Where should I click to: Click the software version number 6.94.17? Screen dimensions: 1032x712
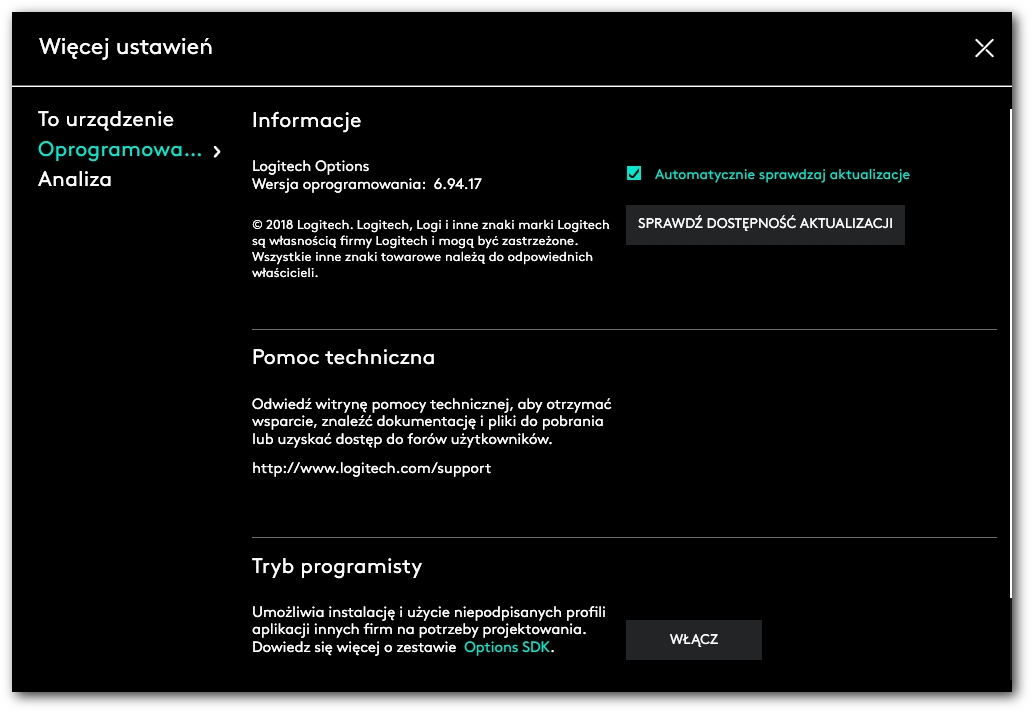pos(458,184)
